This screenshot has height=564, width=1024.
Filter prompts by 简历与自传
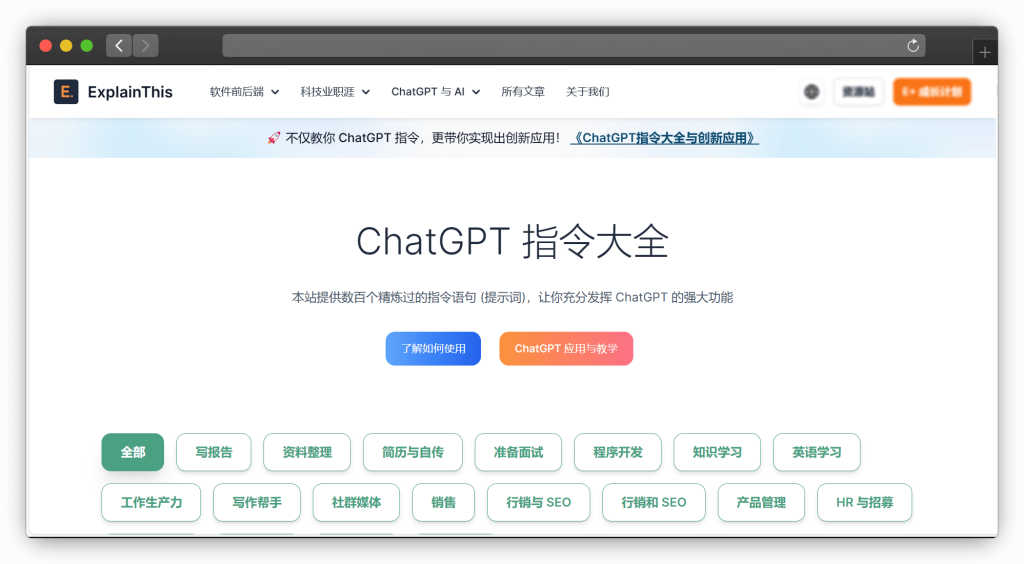tap(413, 452)
